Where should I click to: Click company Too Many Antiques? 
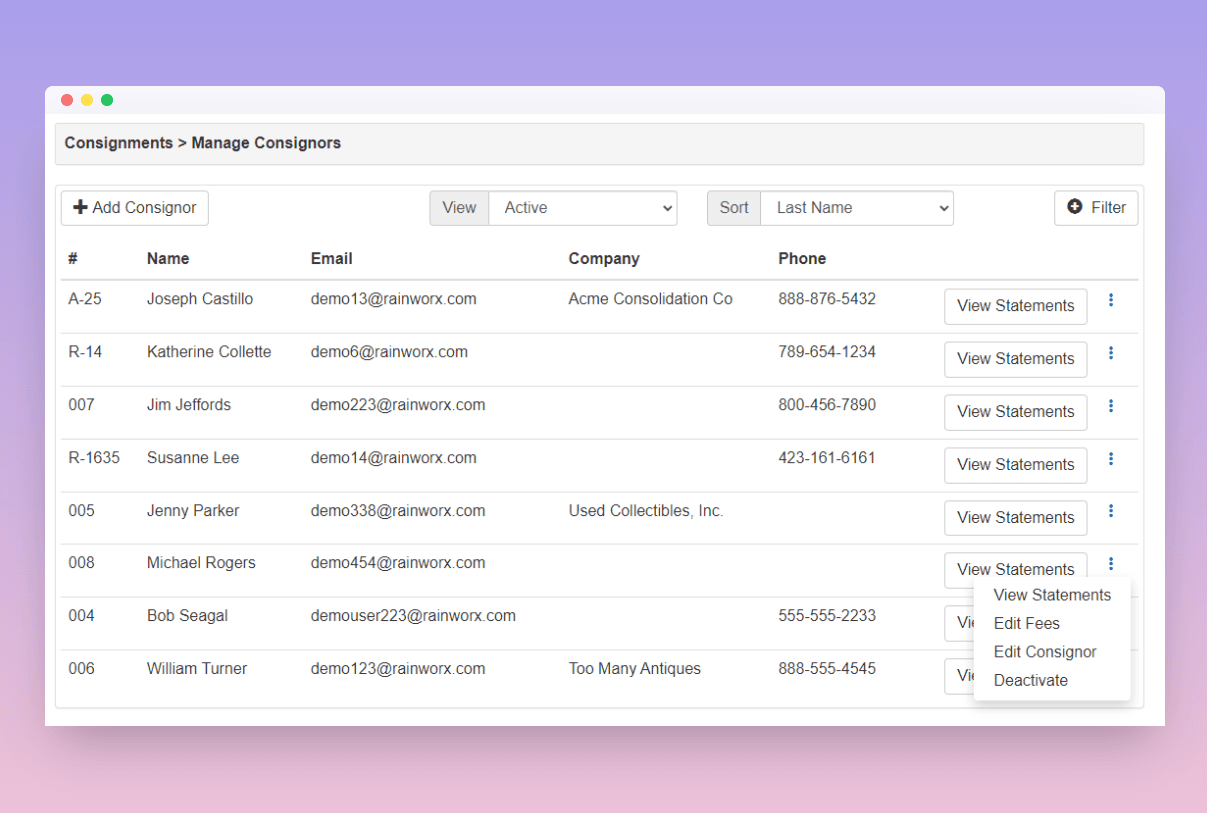pyautogui.click(x=635, y=669)
